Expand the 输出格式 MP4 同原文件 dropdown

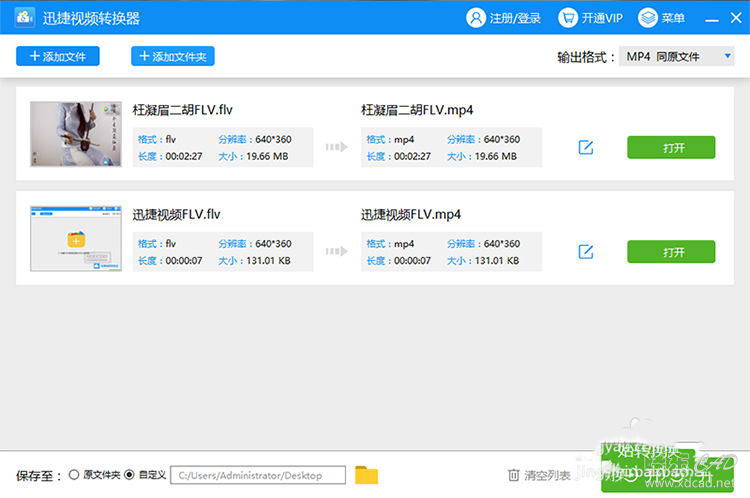676,56
